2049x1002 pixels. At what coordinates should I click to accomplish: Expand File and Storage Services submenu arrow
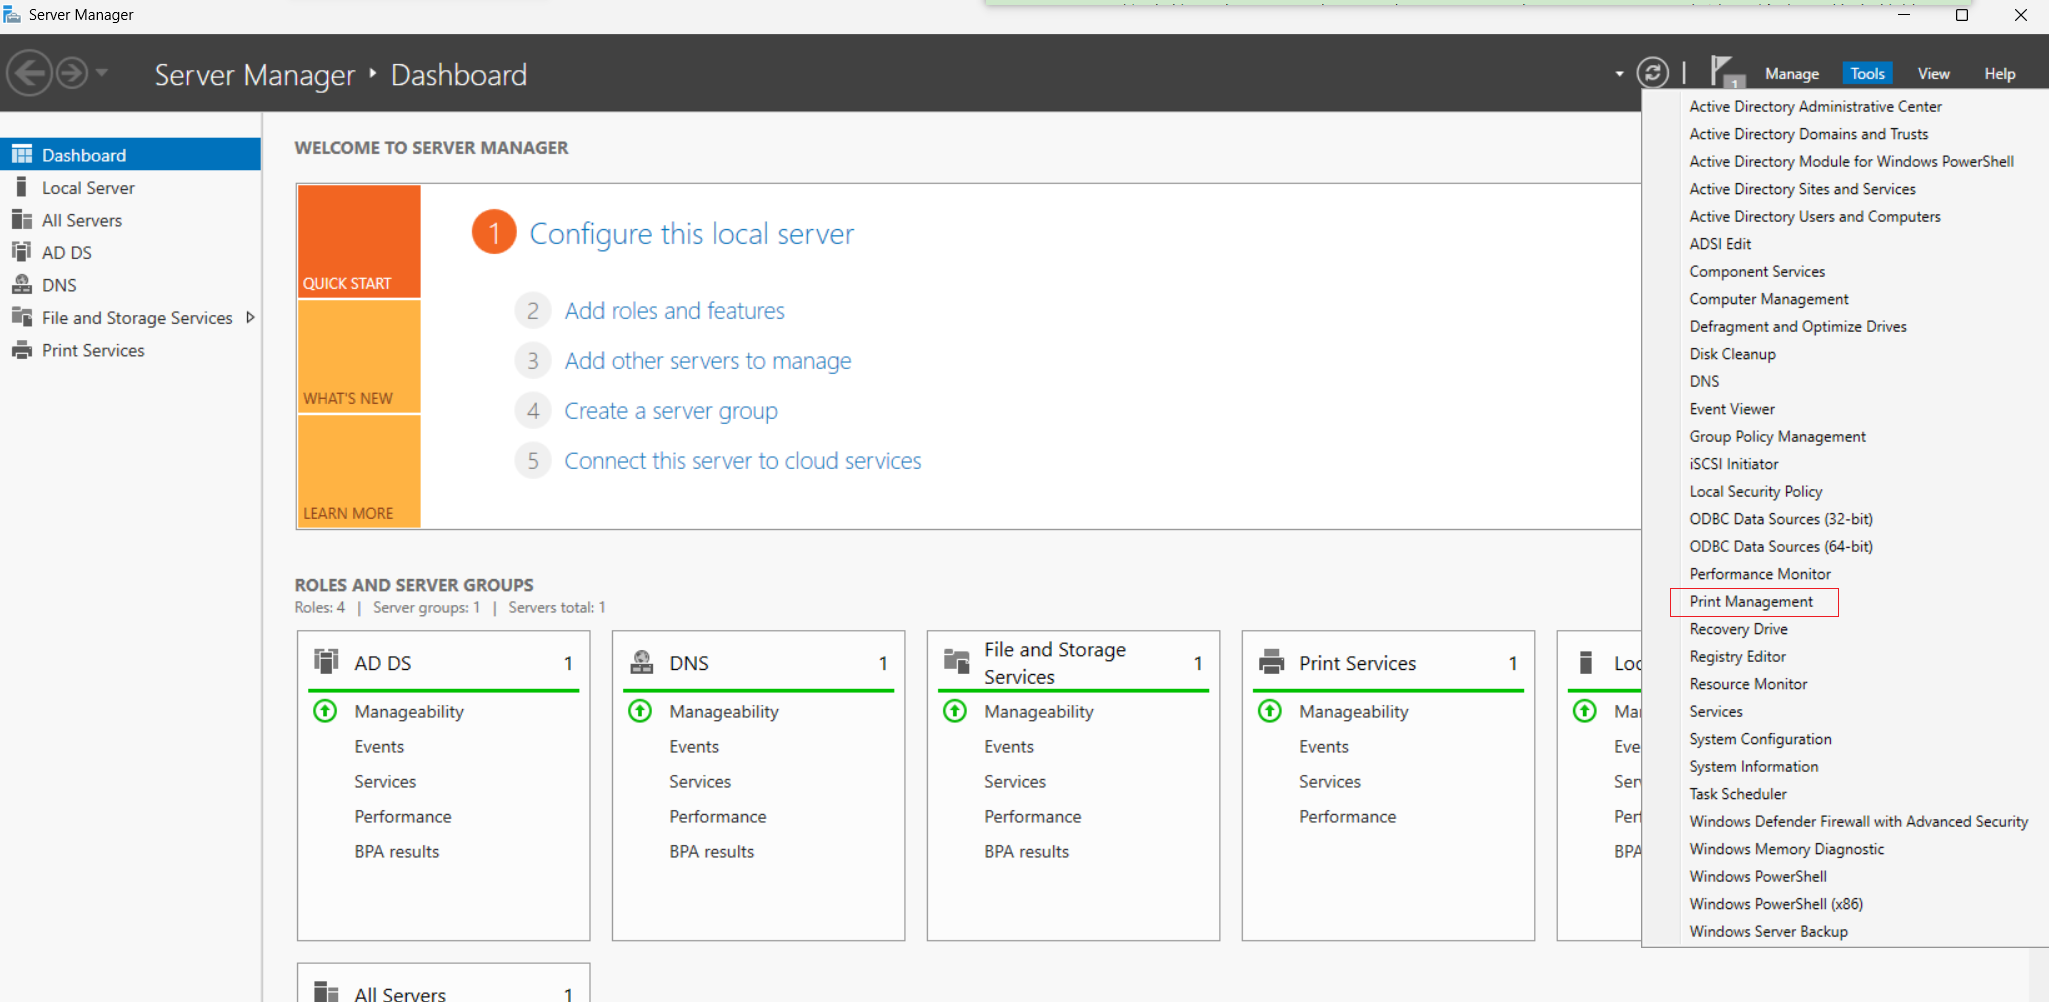click(x=250, y=317)
